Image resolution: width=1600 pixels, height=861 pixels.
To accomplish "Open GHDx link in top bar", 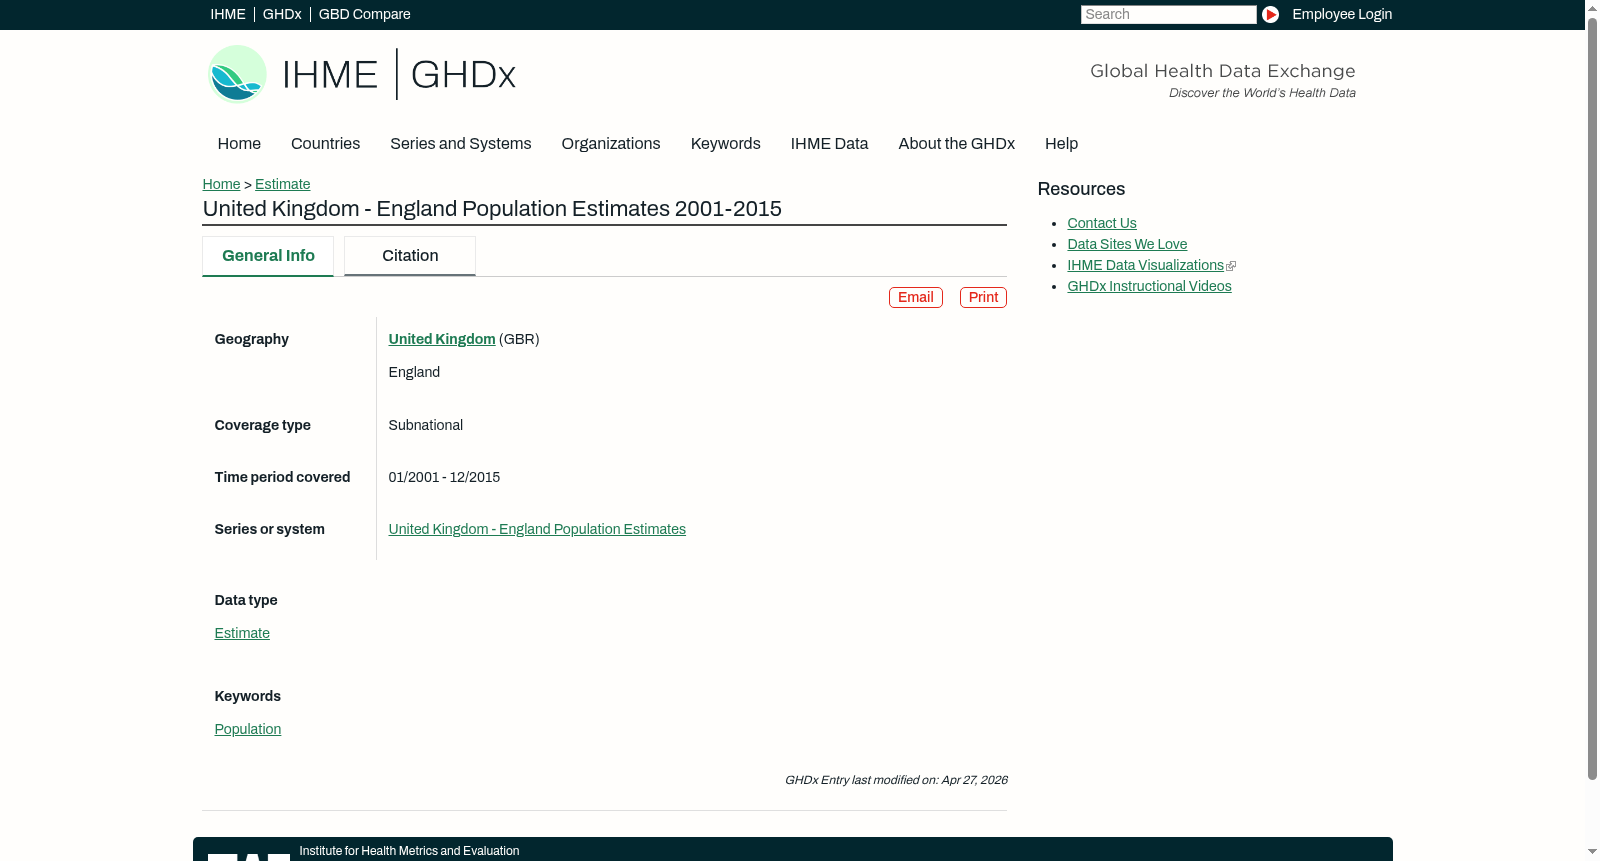I will tap(282, 14).
